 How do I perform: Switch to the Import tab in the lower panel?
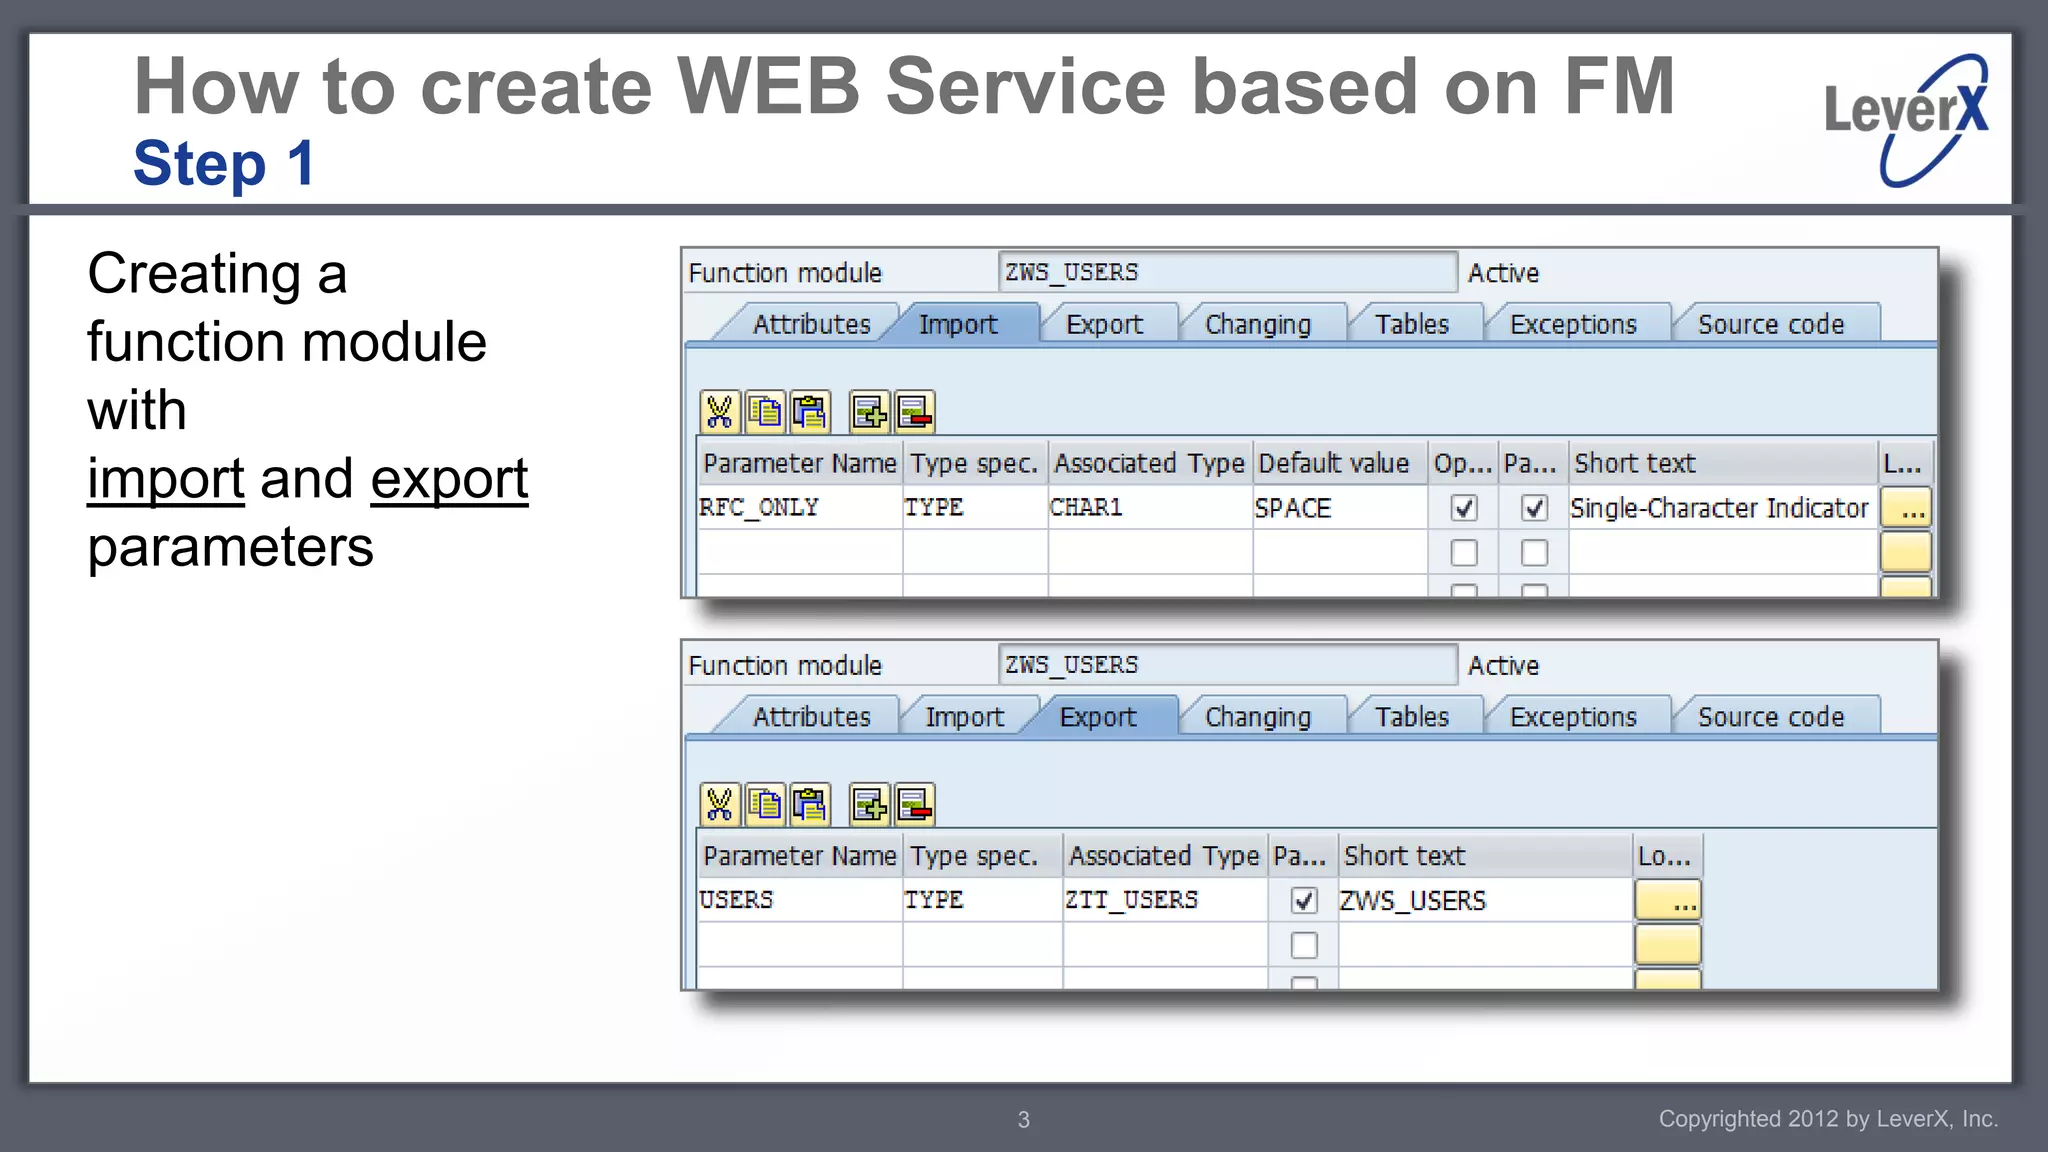pyautogui.click(x=964, y=717)
